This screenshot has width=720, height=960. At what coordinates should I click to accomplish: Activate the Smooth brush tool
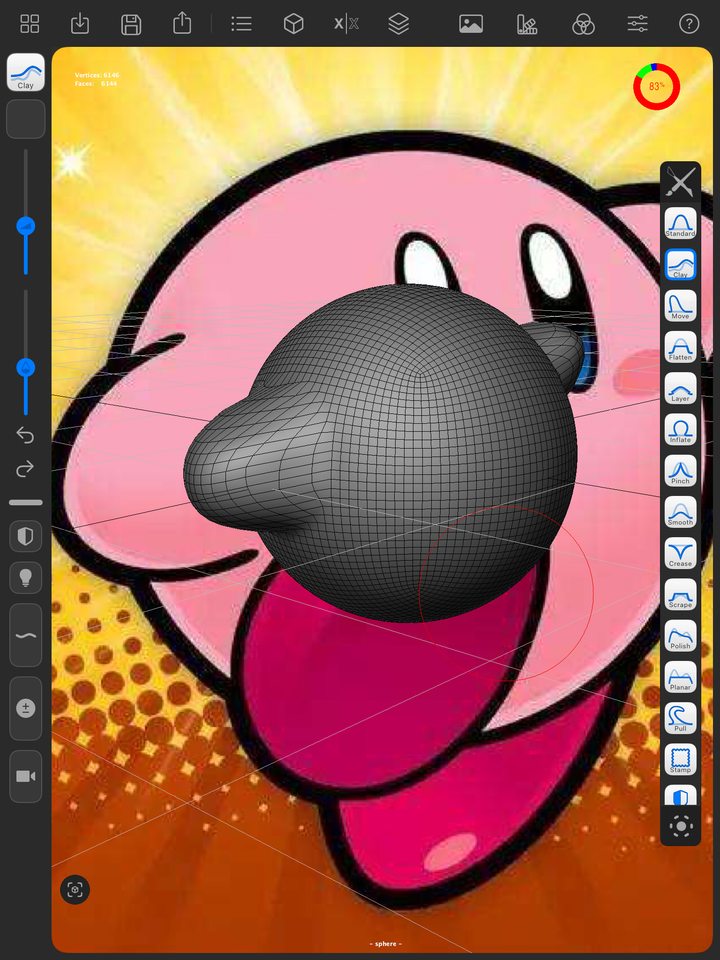[x=680, y=512]
